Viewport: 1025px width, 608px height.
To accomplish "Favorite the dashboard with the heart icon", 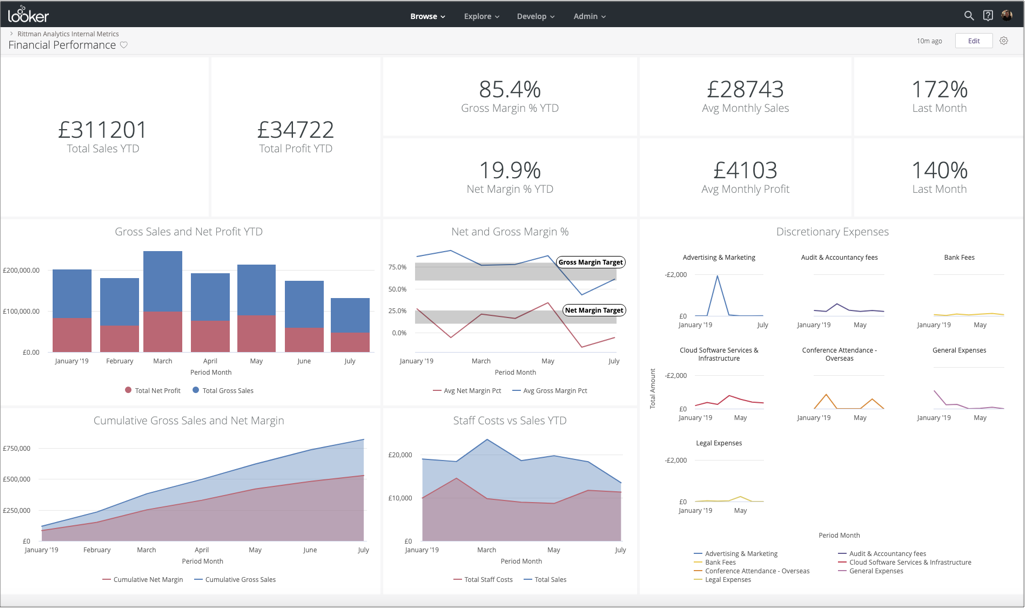I will pyautogui.click(x=124, y=45).
